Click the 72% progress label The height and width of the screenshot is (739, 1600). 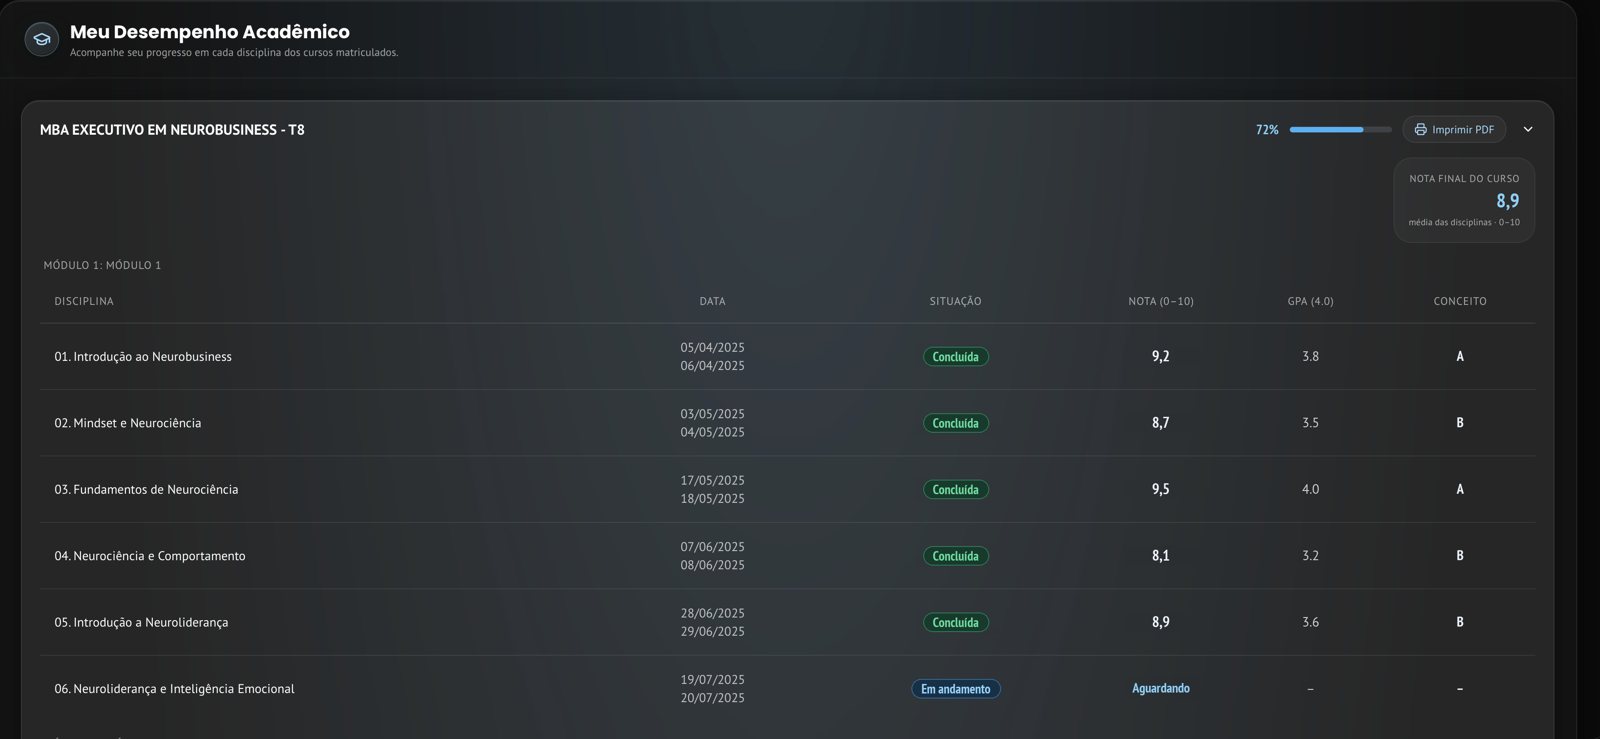coord(1267,130)
